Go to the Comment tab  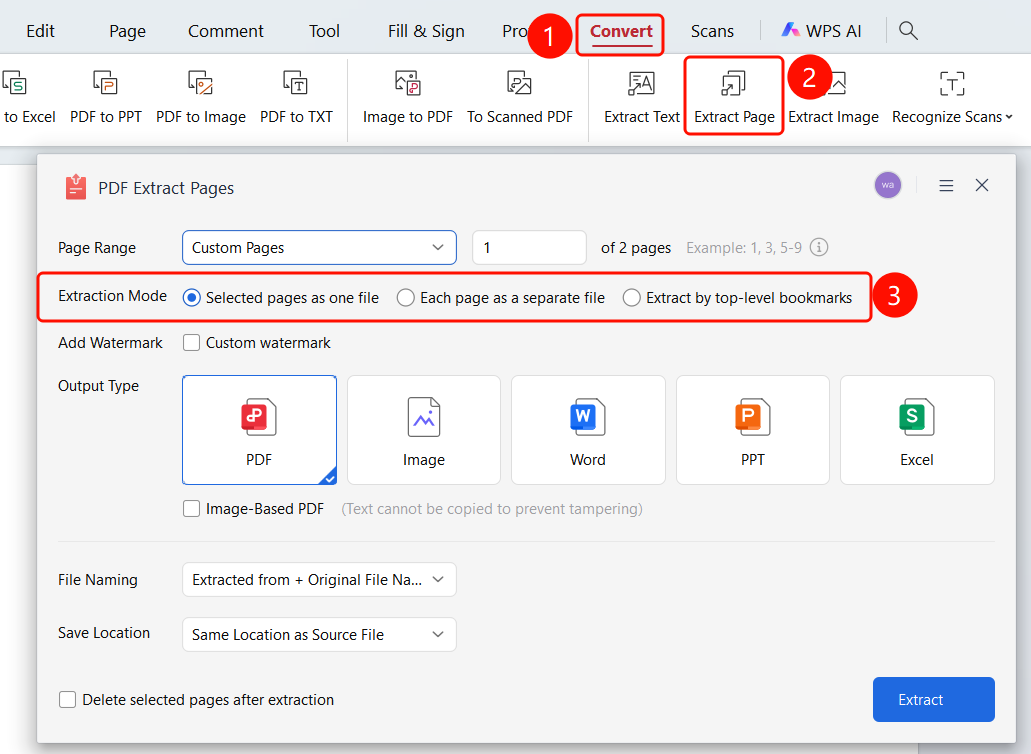226,31
